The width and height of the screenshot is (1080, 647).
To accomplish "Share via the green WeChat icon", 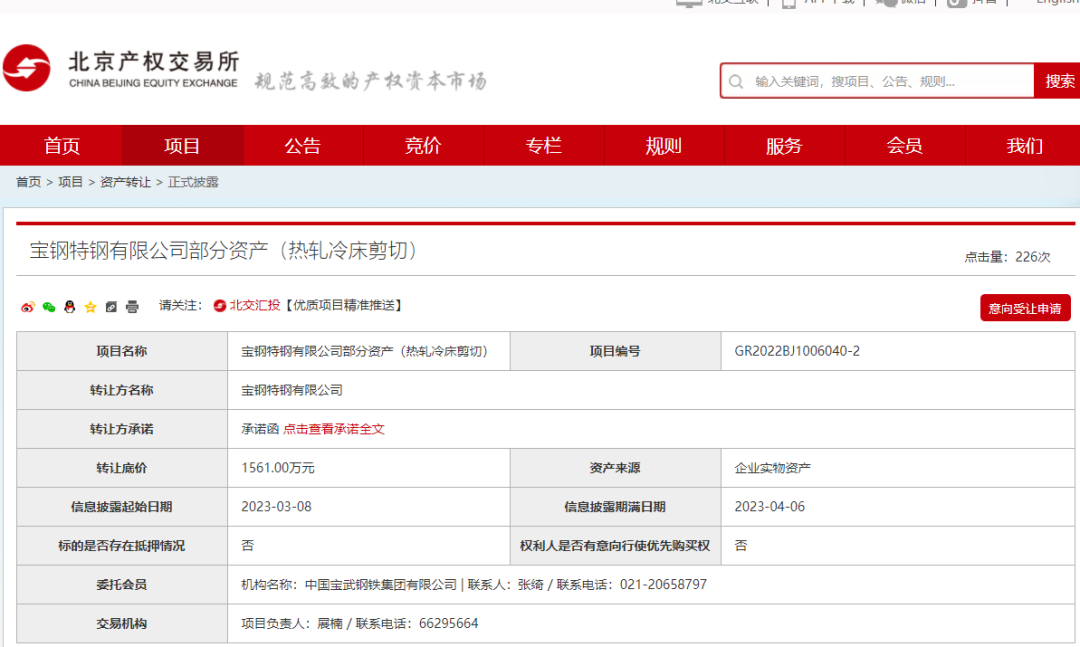I will pos(48,307).
